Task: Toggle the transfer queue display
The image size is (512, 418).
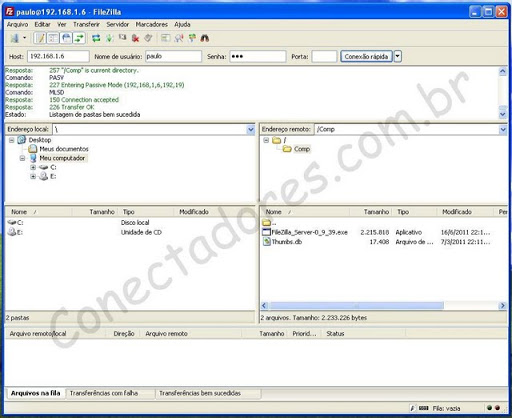Action: 79,38
